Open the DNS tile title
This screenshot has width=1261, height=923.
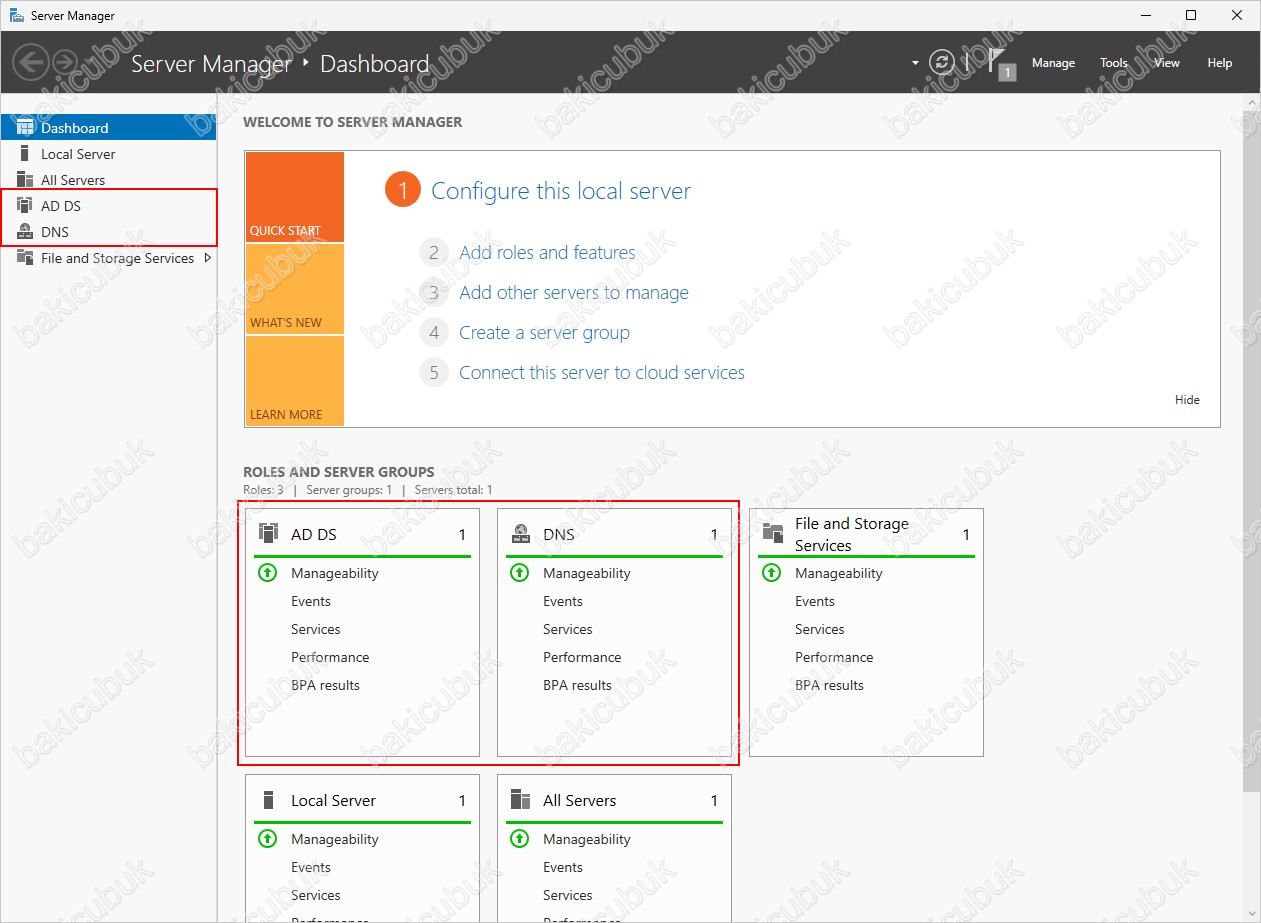559,535
